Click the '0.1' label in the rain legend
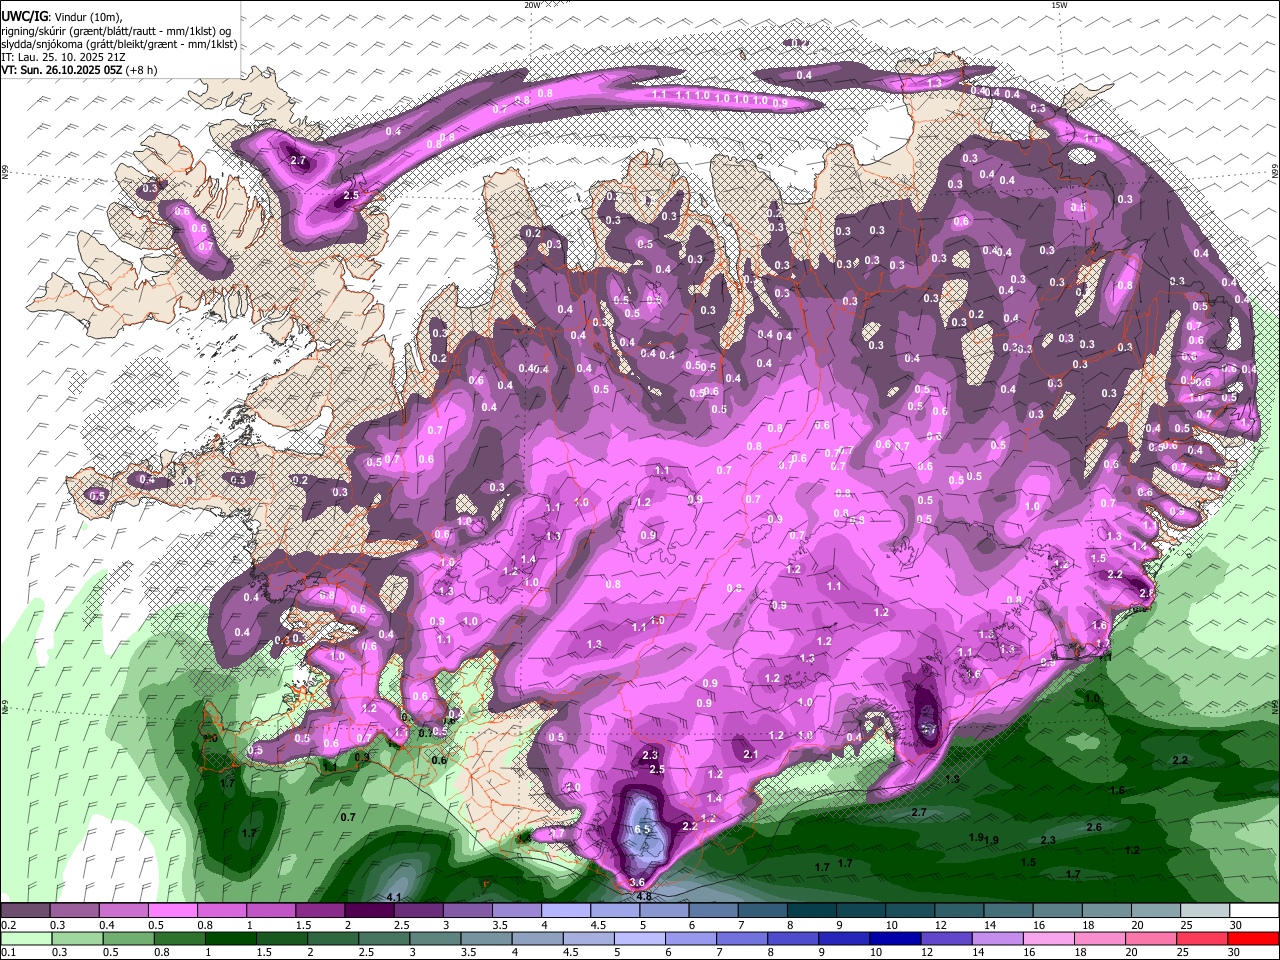This screenshot has height=960, width=1280. coord(9,953)
